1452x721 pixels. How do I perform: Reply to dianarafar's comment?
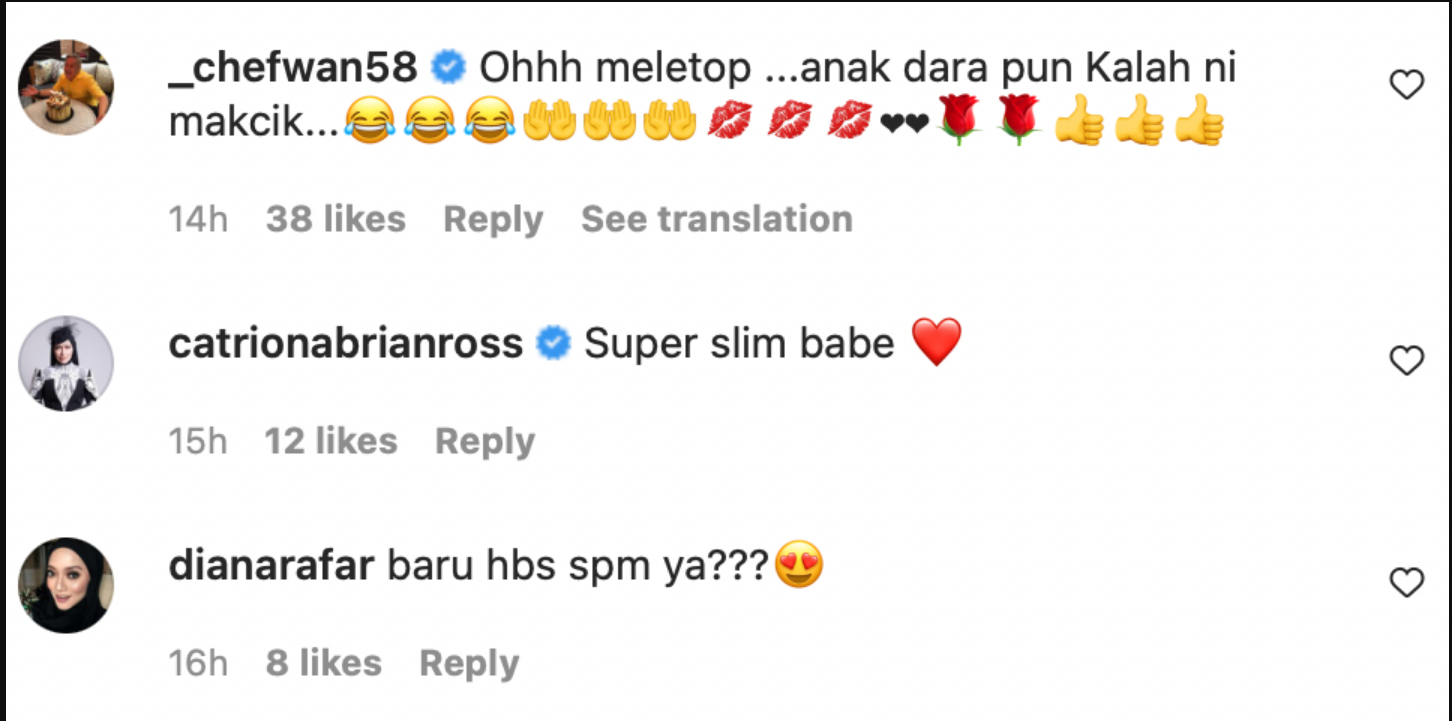point(469,663)
